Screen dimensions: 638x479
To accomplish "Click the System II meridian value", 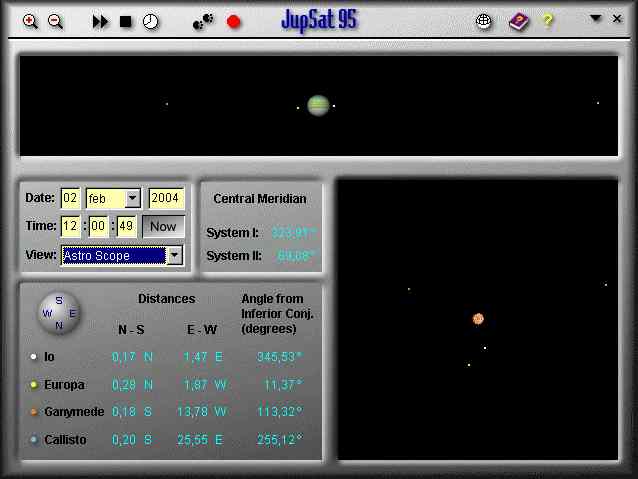I will pyautogui.click(x=296, y=256).
